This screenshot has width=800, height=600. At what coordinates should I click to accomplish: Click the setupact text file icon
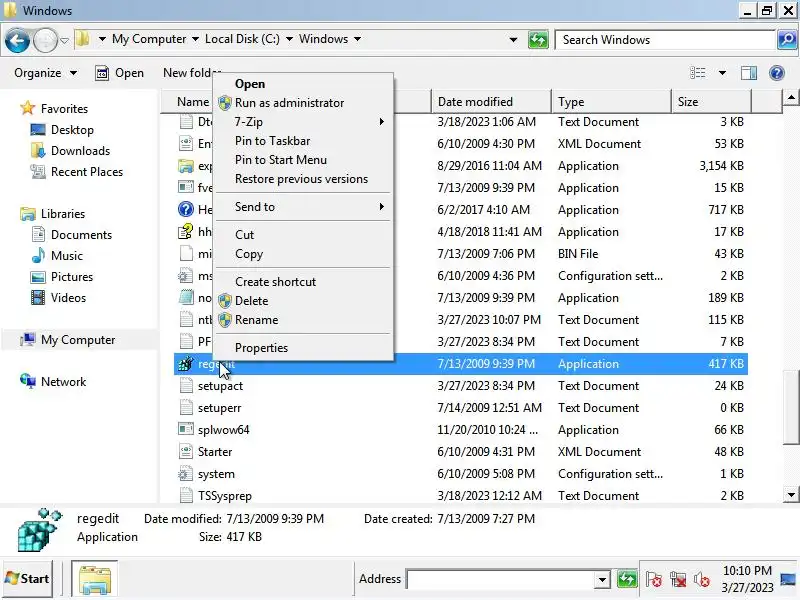186,386
